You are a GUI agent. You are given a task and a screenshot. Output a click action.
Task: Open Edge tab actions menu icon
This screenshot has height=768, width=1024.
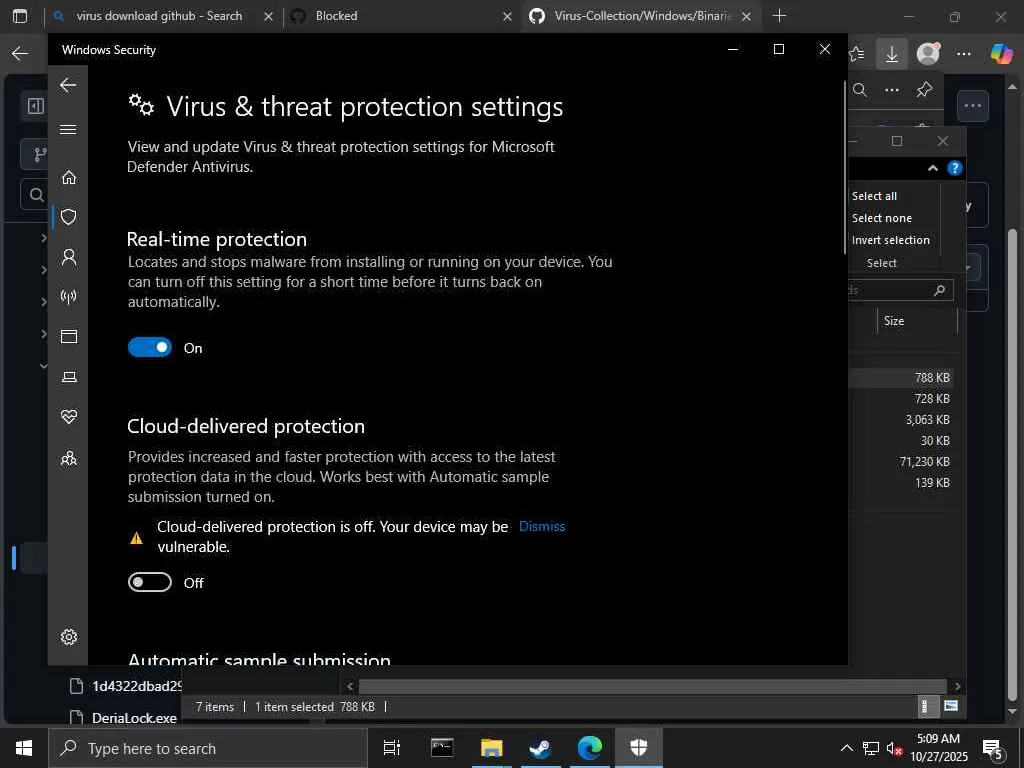pyautogui.click(x=20, y=16)
